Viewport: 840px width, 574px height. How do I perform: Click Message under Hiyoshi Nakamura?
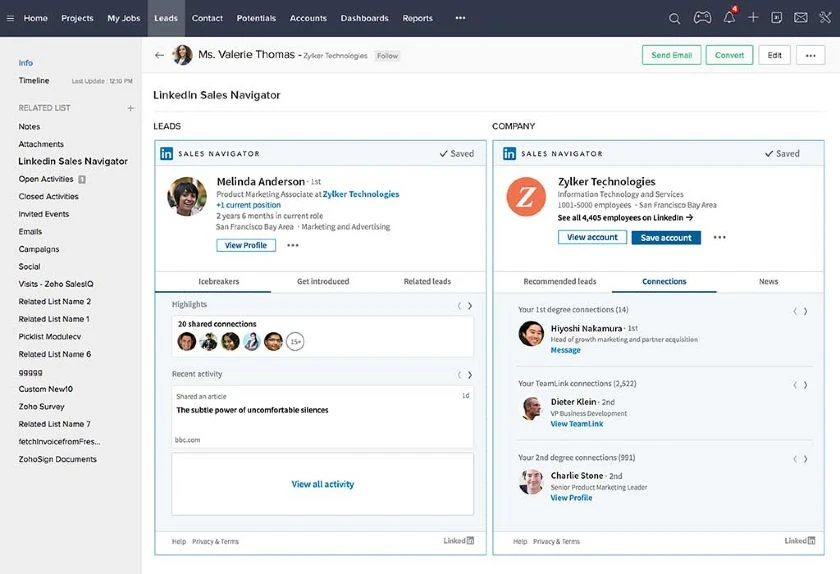[x=565, y=351]
